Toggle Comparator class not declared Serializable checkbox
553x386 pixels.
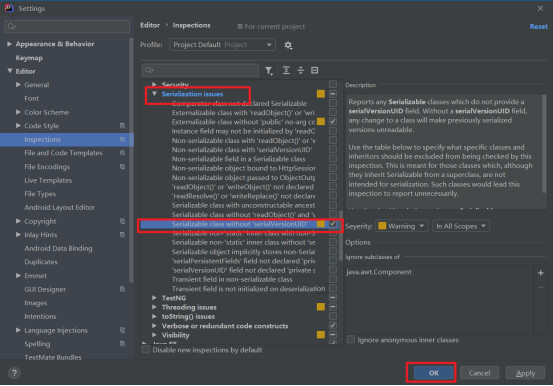pyautogui.click(x=333, y=103)
